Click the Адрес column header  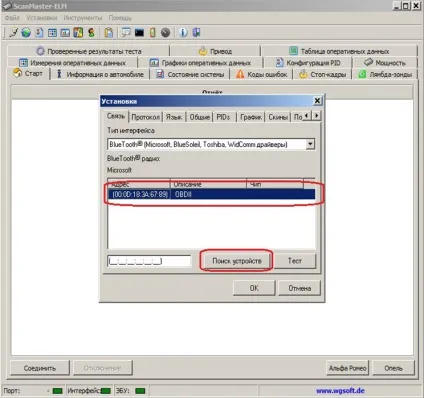coord(139,184)
